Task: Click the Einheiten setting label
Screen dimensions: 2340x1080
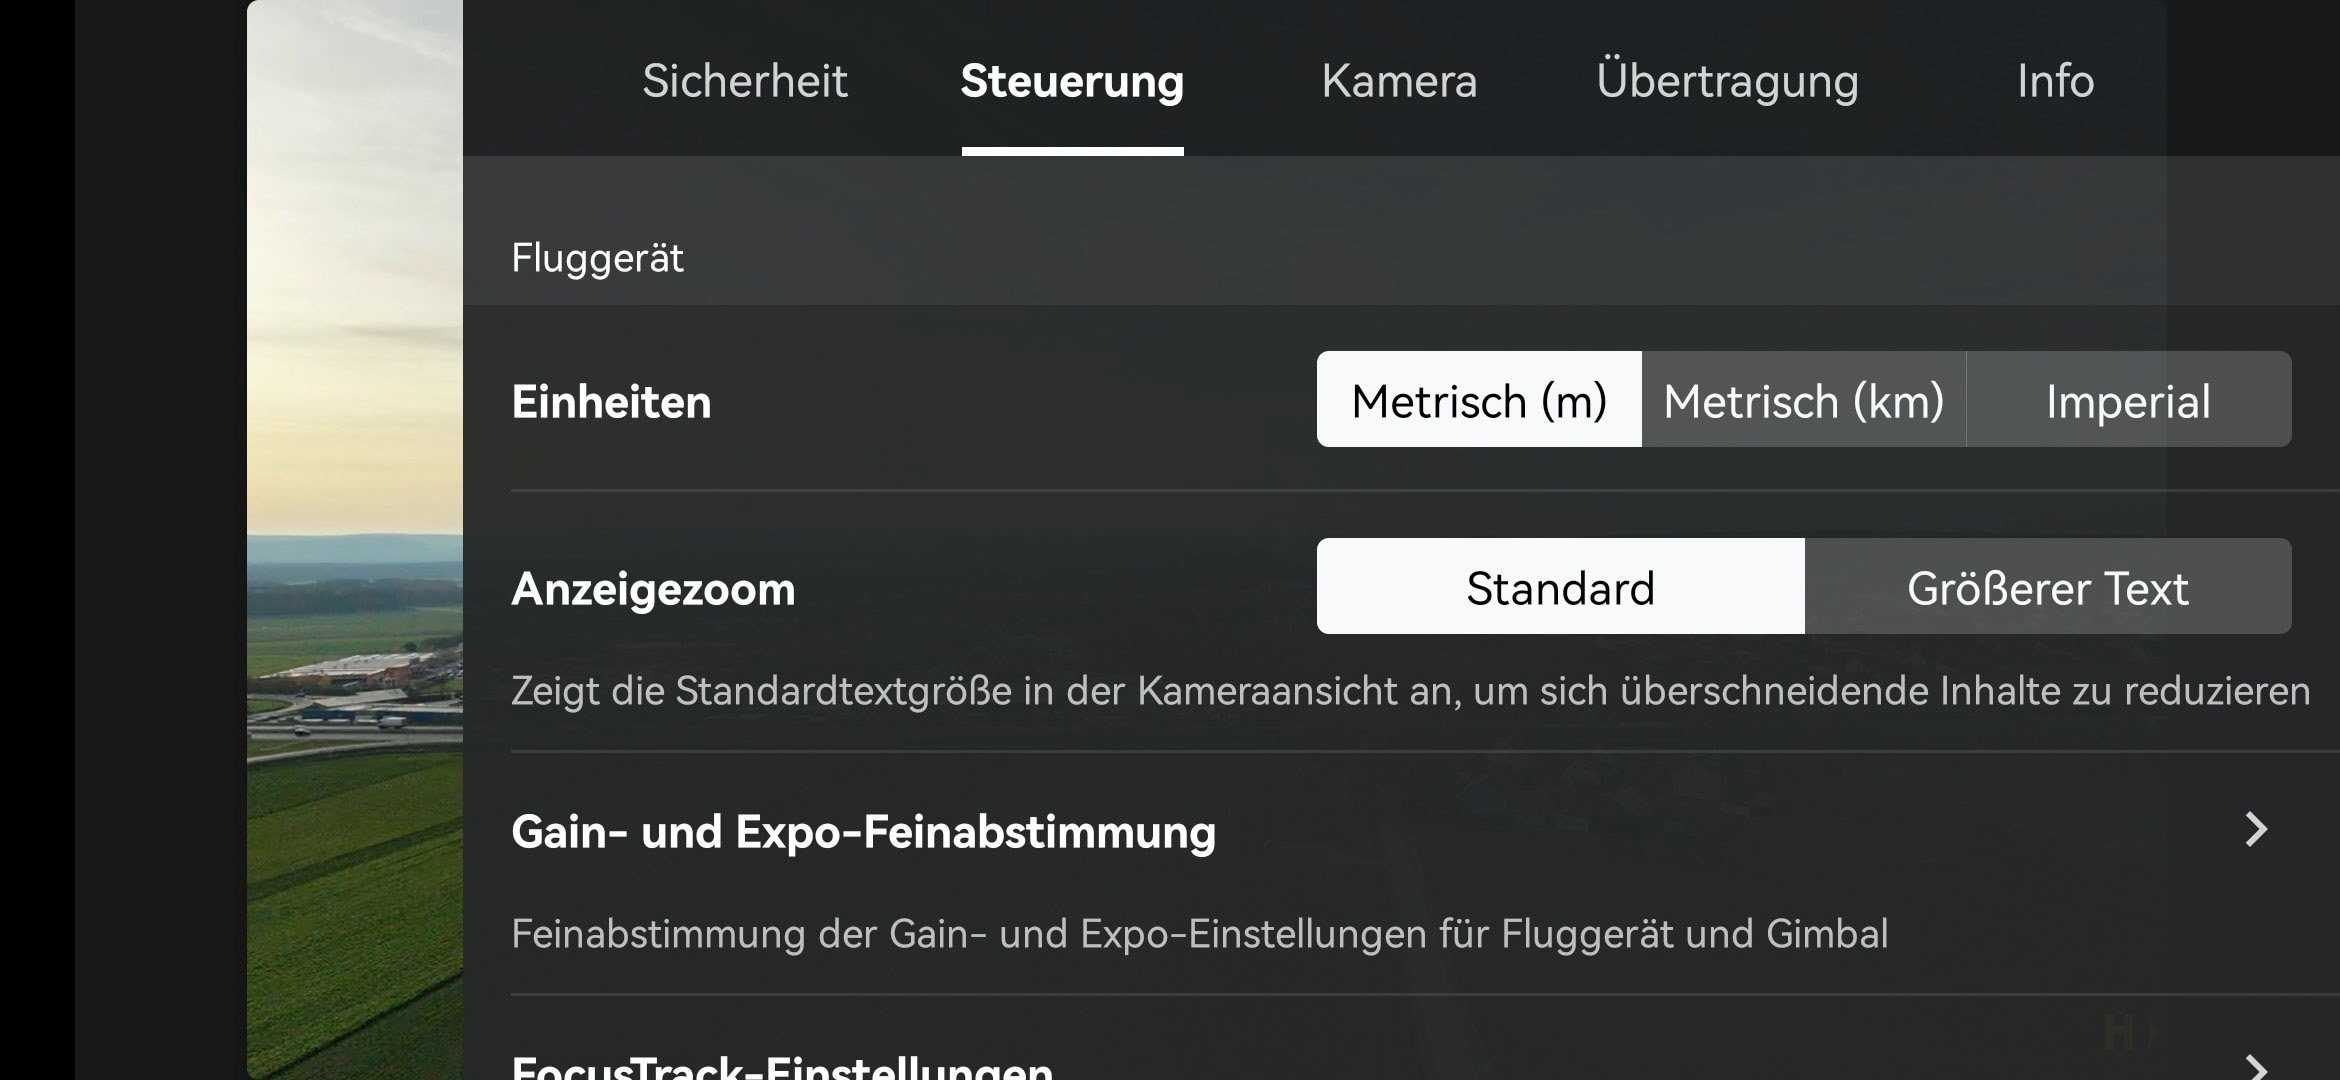Action: click(611, 402)
